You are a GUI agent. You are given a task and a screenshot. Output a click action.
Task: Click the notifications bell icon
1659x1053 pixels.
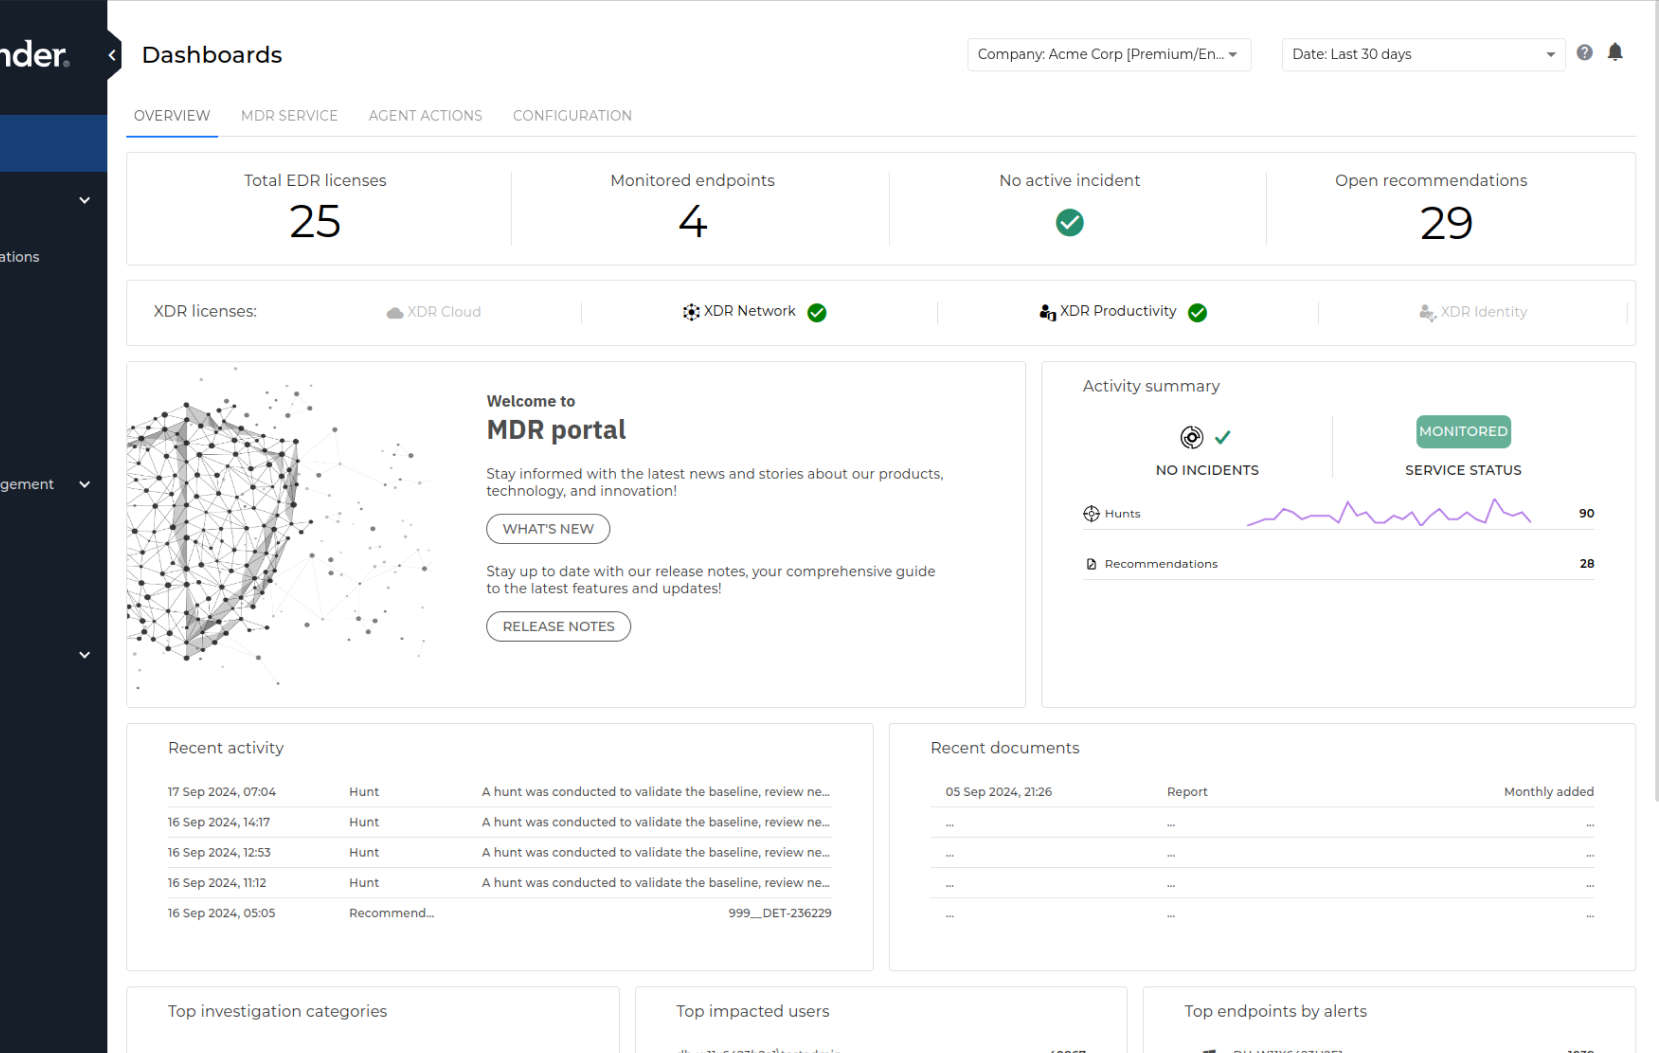pos(1616,51)
